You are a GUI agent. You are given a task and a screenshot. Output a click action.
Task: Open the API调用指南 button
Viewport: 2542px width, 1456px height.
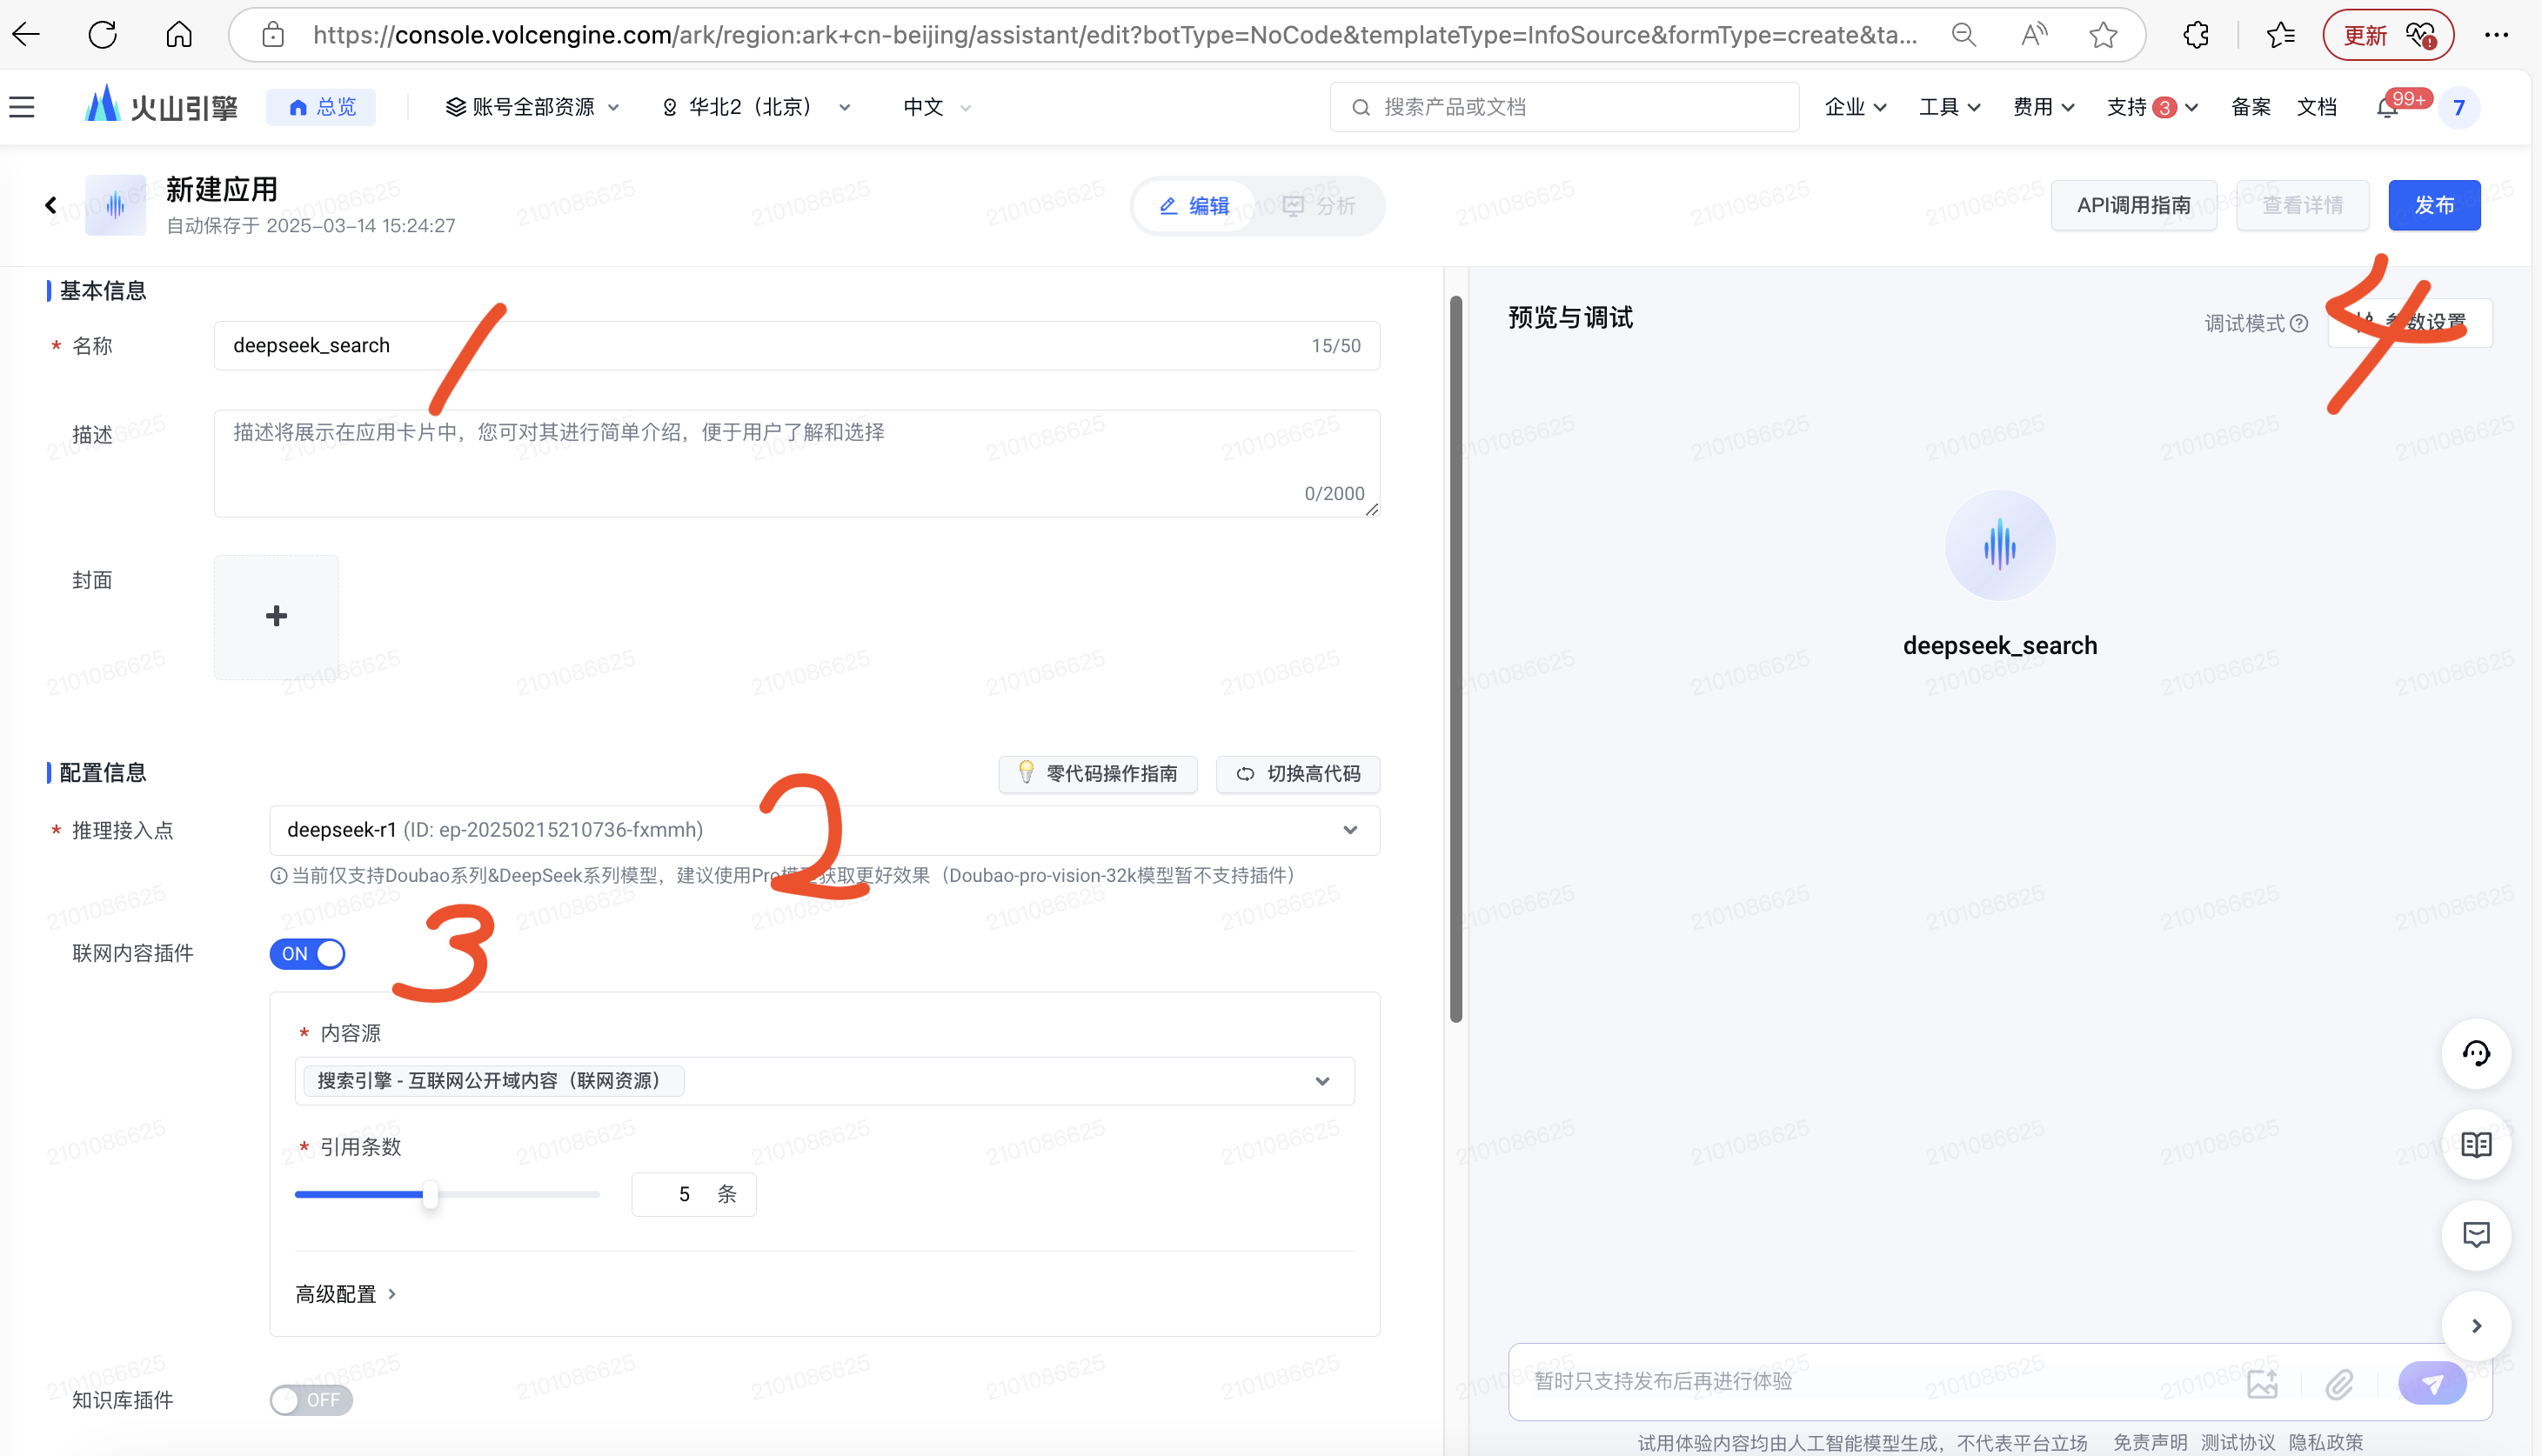pyautogui.click(x=2133, y=205)
